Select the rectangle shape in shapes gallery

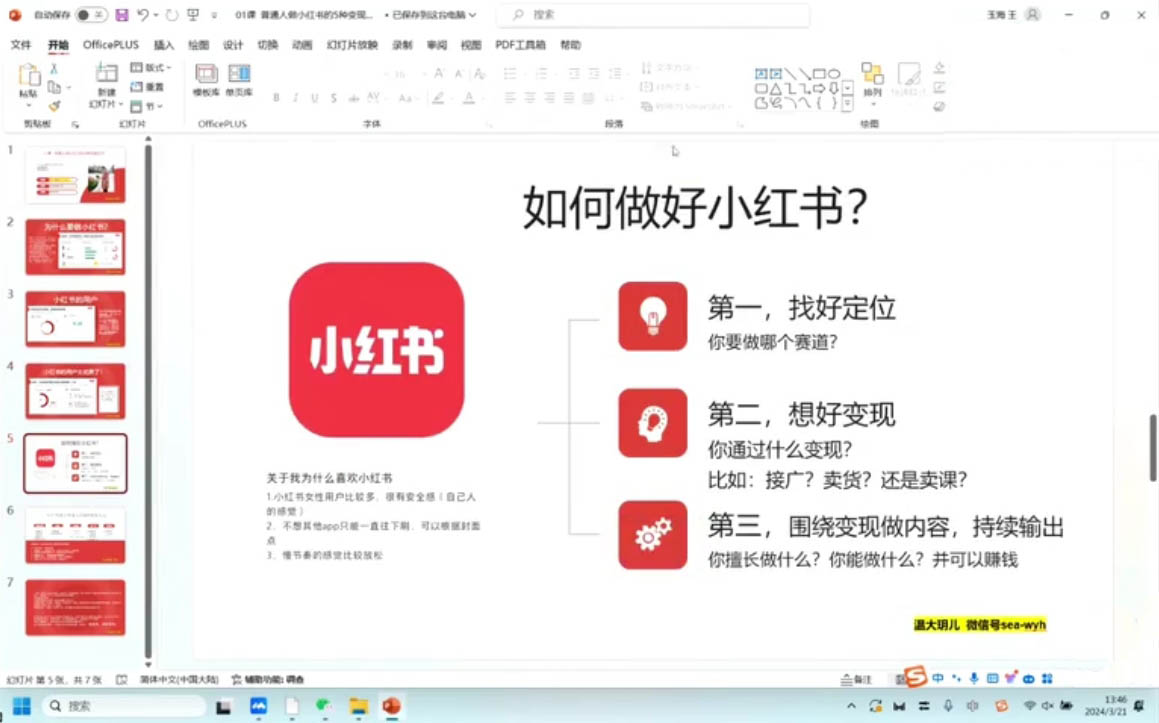click(x=819, y=74)
